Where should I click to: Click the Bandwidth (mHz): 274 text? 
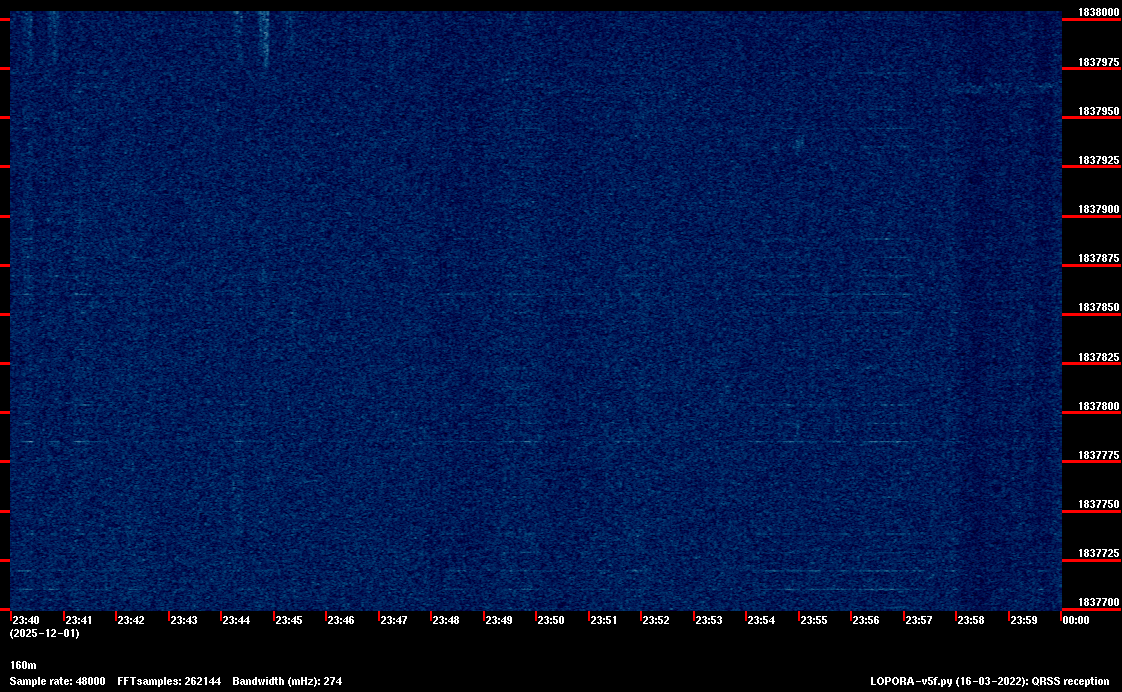pyautogui.click(x=287, y=681)
